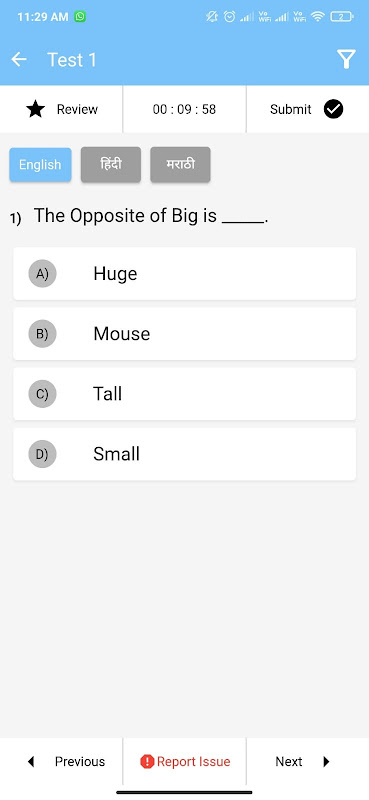Tap the right arrow next to Next

click(327, 762)
